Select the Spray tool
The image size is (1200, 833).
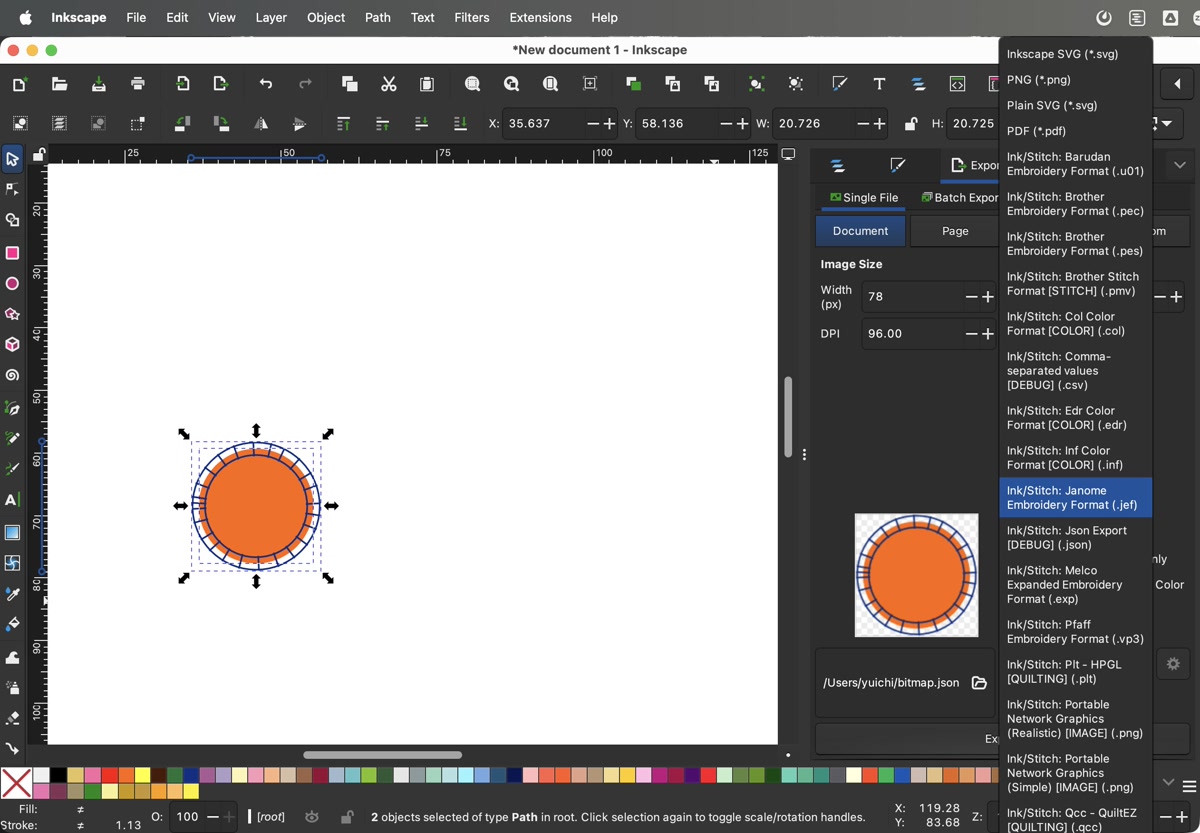point(12,688)
